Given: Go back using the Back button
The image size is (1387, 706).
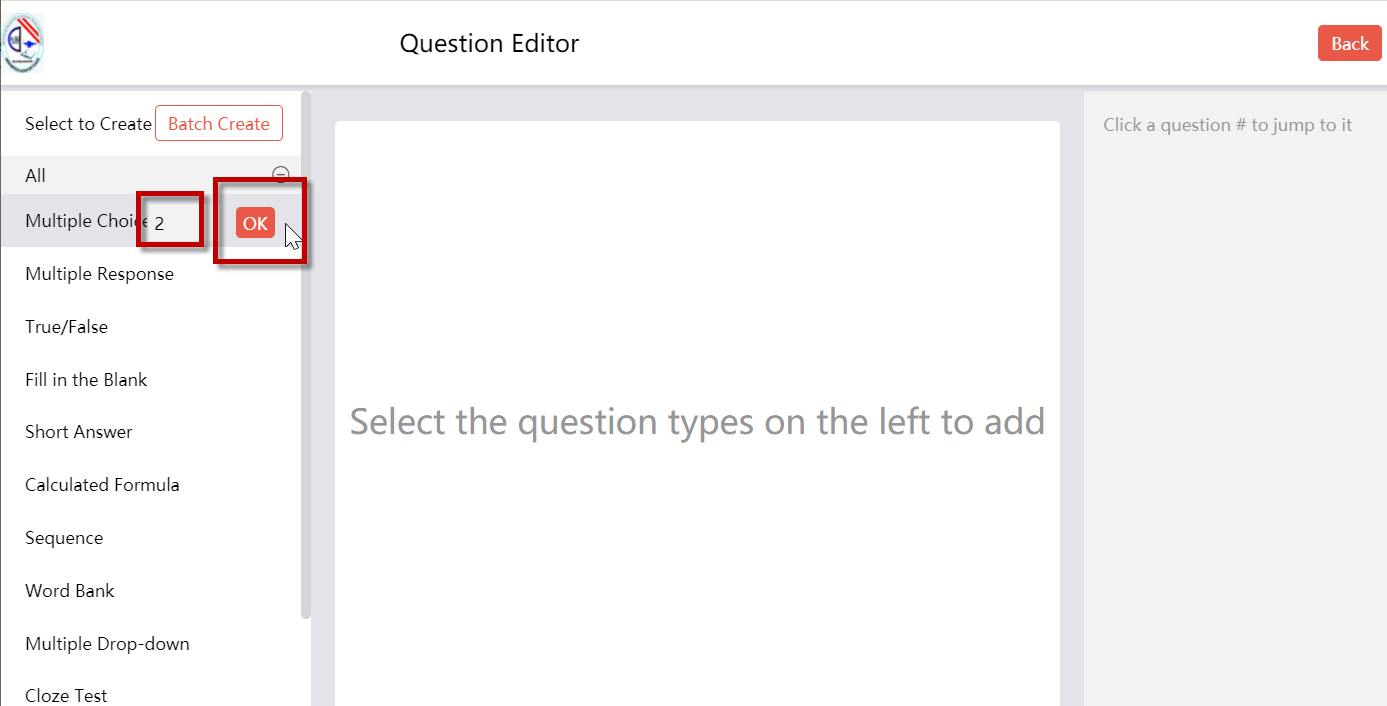Looking at the screenshot, I should pyautogui.click(x=1349, y=43).
